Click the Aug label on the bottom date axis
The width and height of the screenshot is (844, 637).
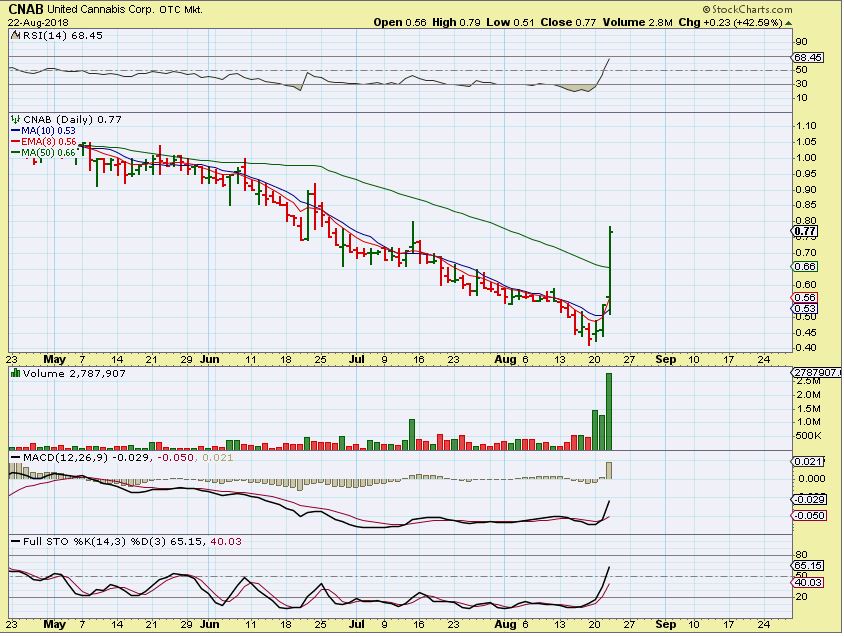[x=505, y=625]
